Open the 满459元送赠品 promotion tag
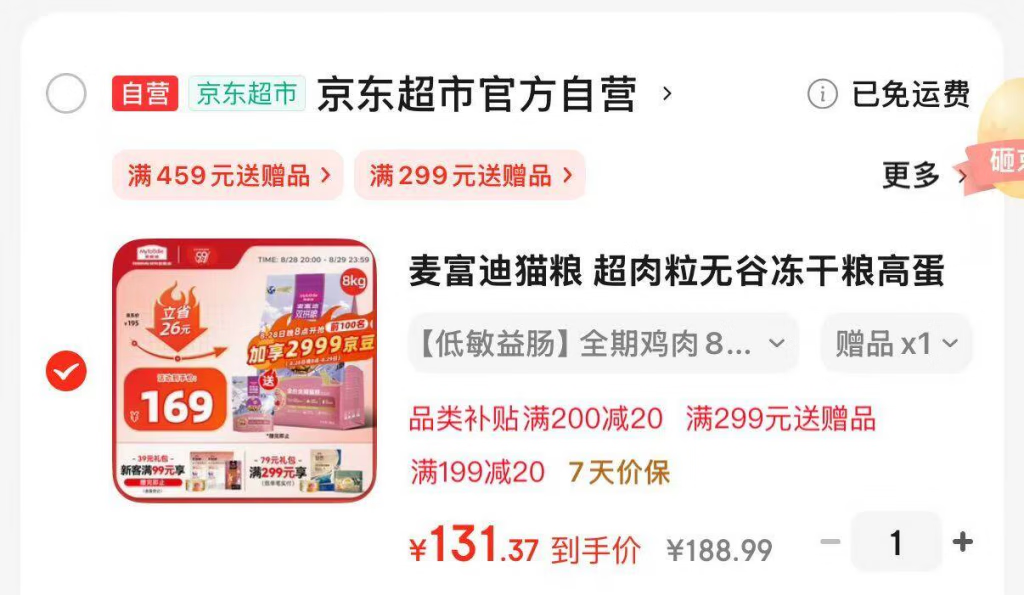Viewport: 1024px width, 595px height. click(228, 175)
